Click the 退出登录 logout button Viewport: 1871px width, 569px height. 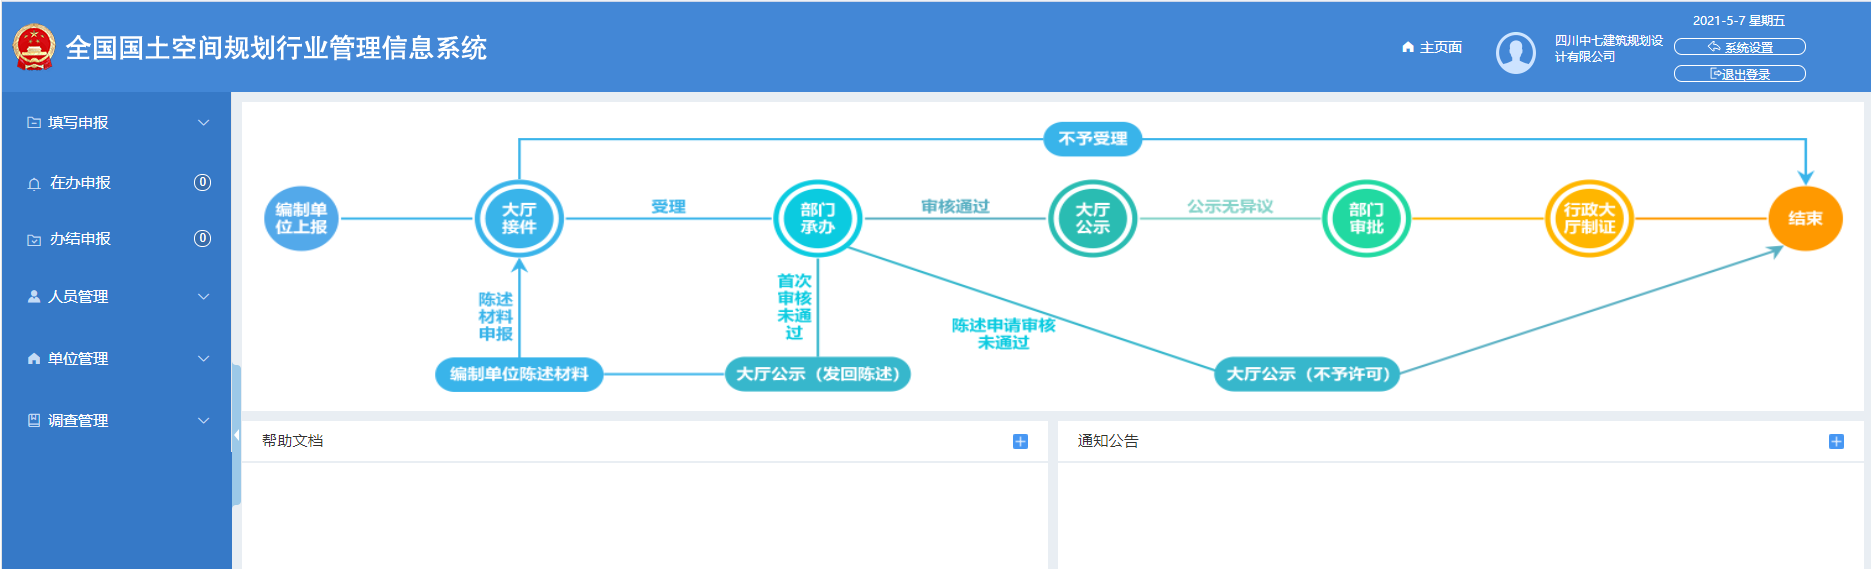[1739, 74]
